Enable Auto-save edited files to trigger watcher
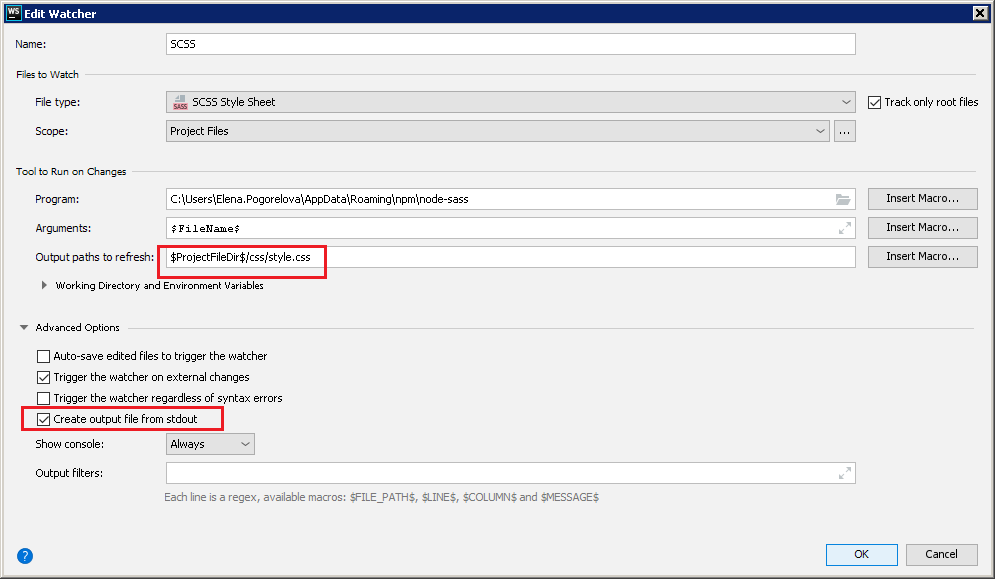This screenshot has height=579, width=995. (43, 356)
